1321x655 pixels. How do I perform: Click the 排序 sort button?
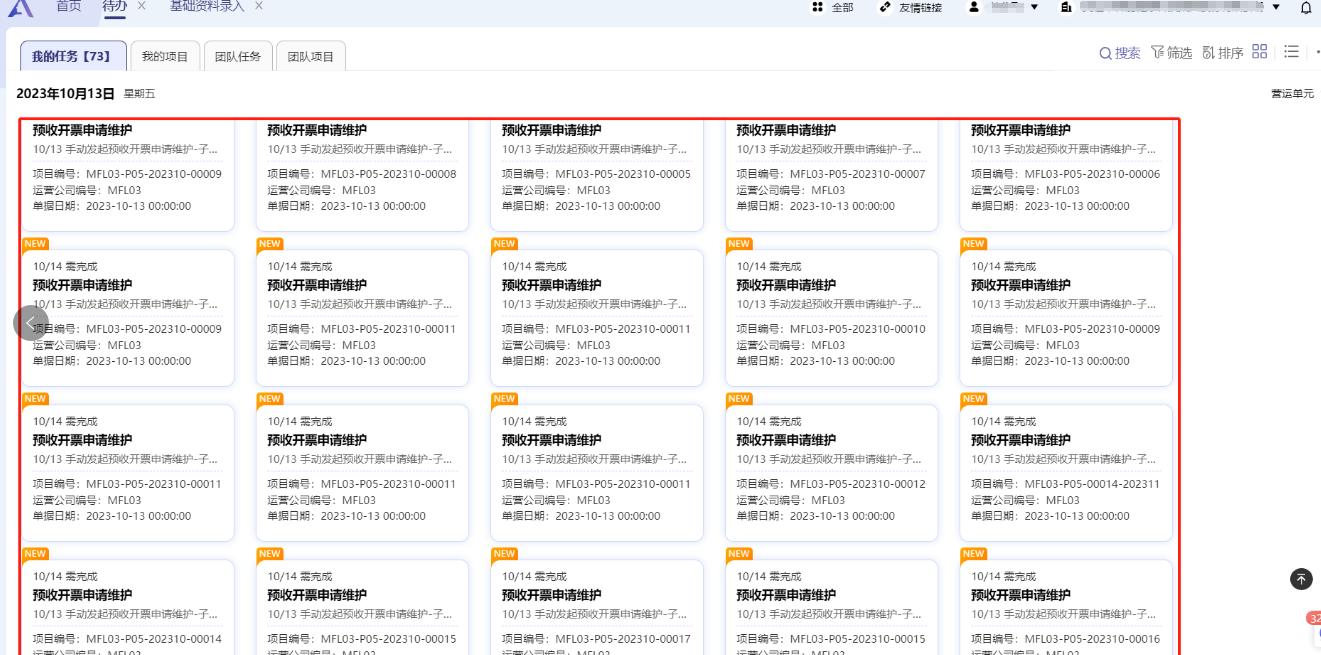tap(1223, 53)
